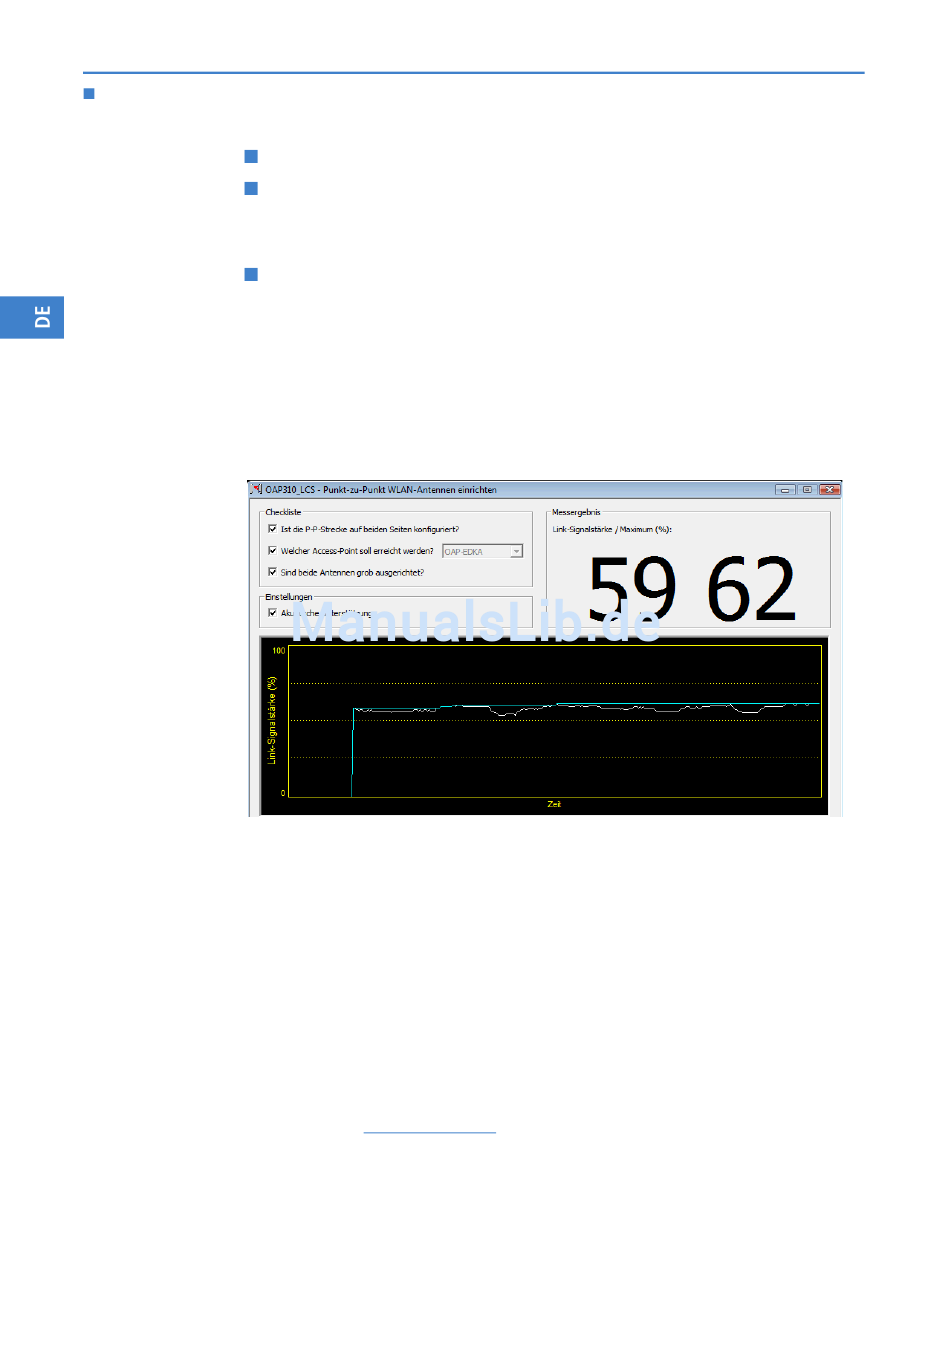
Task: Uncheck 'Sind beide Antennen grob ausgerichtet?'
Action: [272, 572]
